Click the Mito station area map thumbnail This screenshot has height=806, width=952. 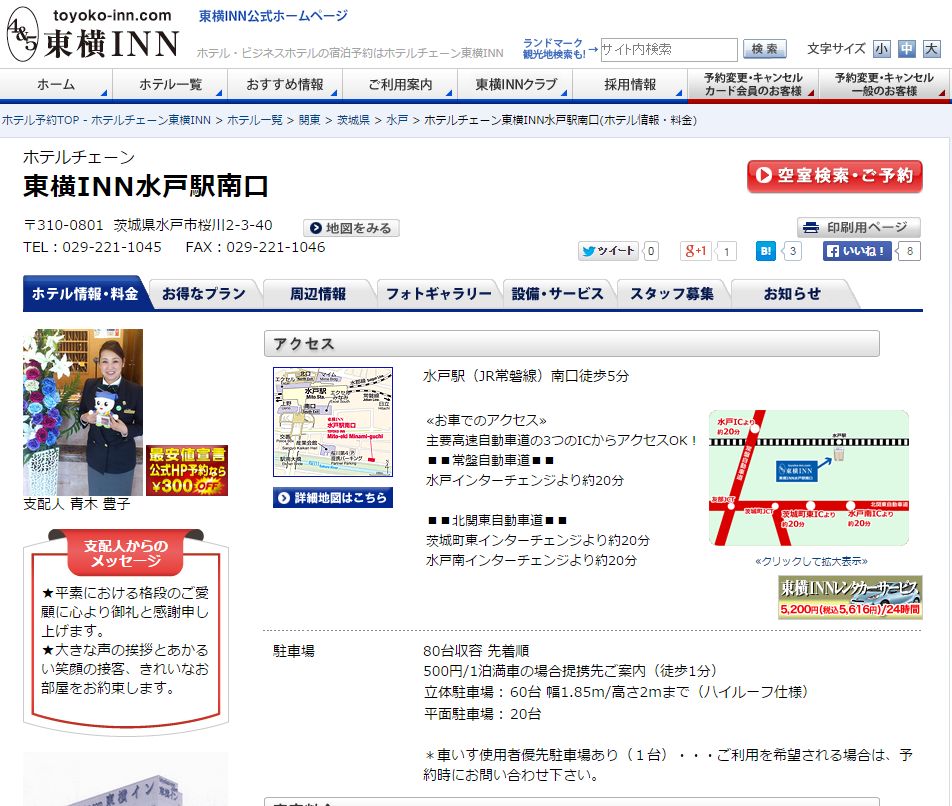click(333, 422)
